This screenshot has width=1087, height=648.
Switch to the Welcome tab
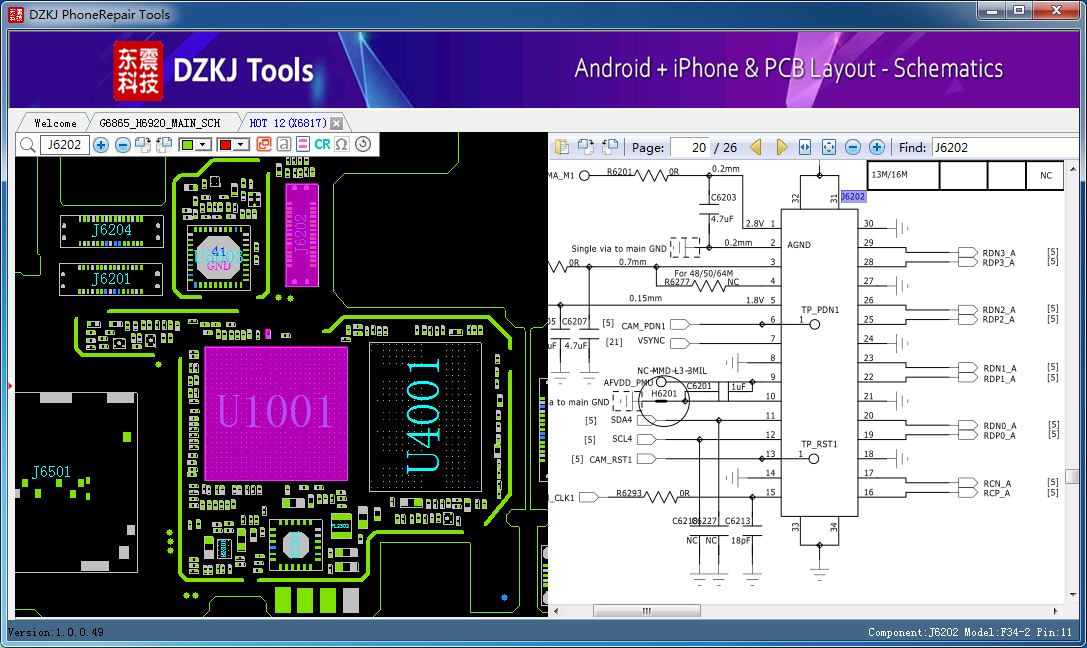55,123
